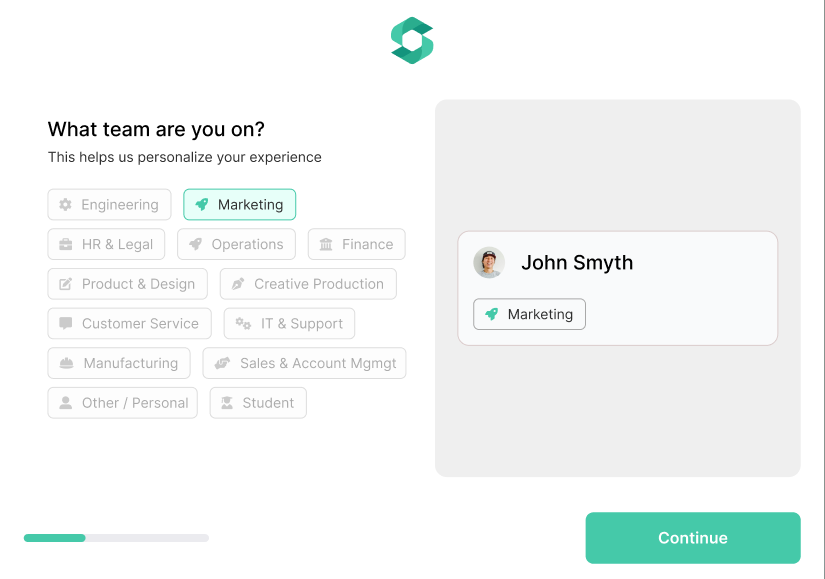The width and height of the screenshot is (825, 579).
Task: Click the speech bubble icon for Customer Service
Action: (66, 323)
